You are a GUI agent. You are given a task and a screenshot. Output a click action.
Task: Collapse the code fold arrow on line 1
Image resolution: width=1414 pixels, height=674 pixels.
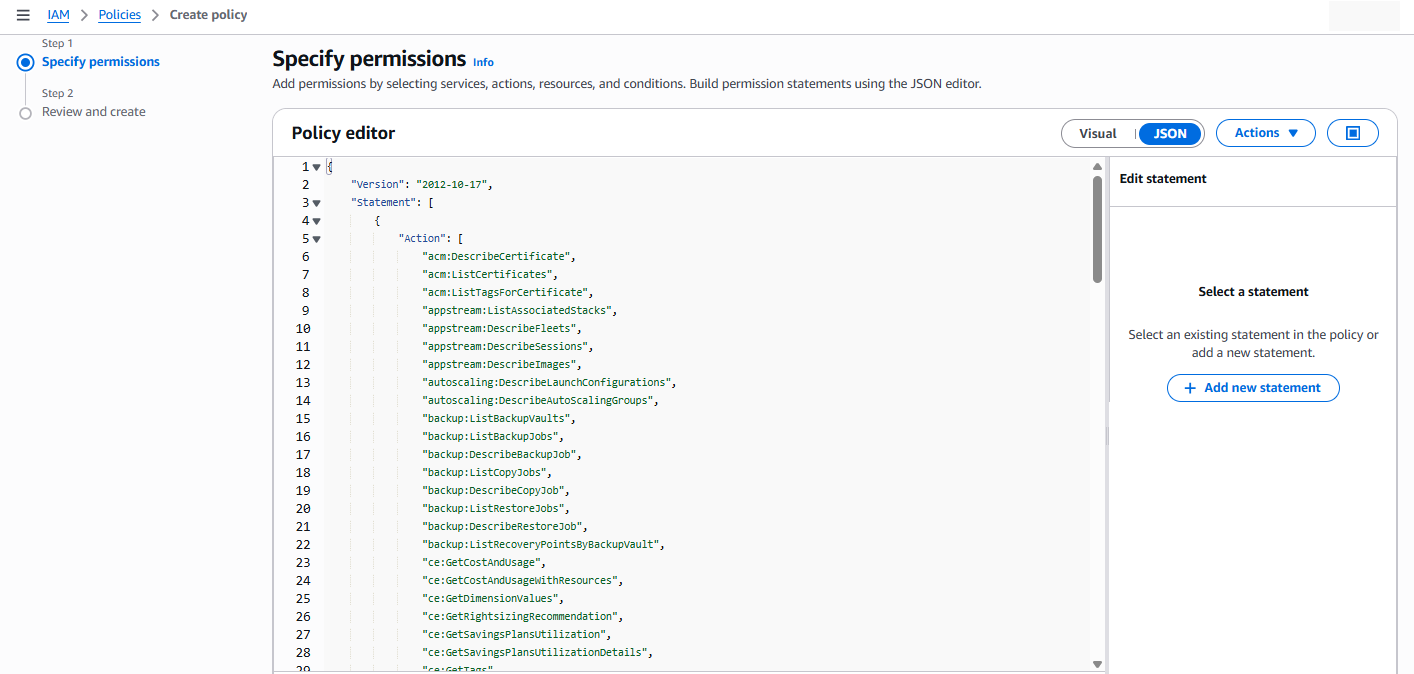pos(317,167)
